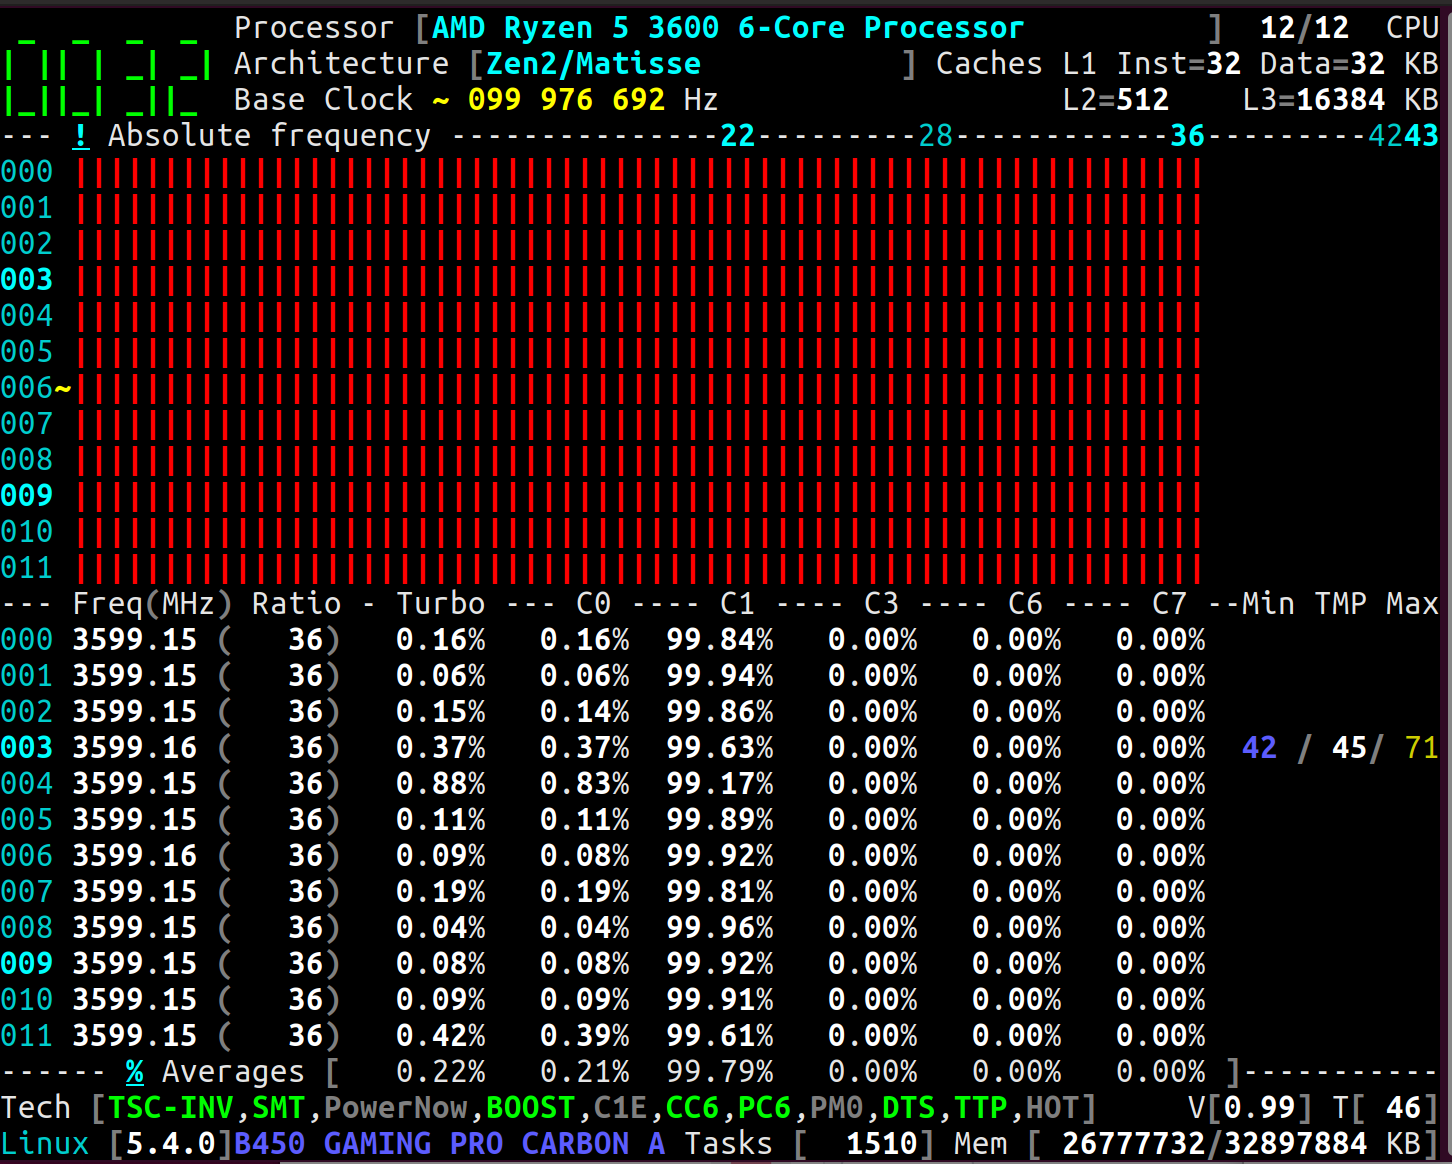Click stats row label 006
The width and height of the screenshot is (1452, 1164).
[x=27, y=856]
